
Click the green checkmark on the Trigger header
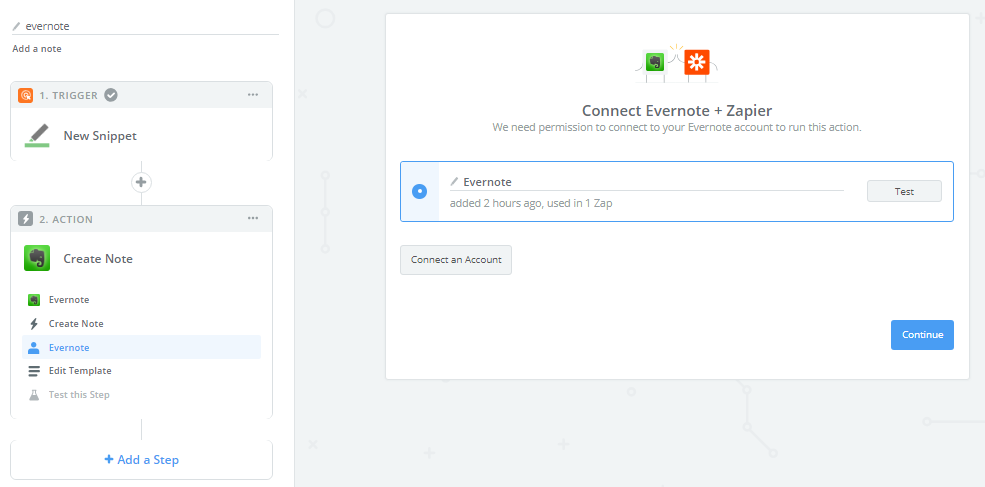111,95
